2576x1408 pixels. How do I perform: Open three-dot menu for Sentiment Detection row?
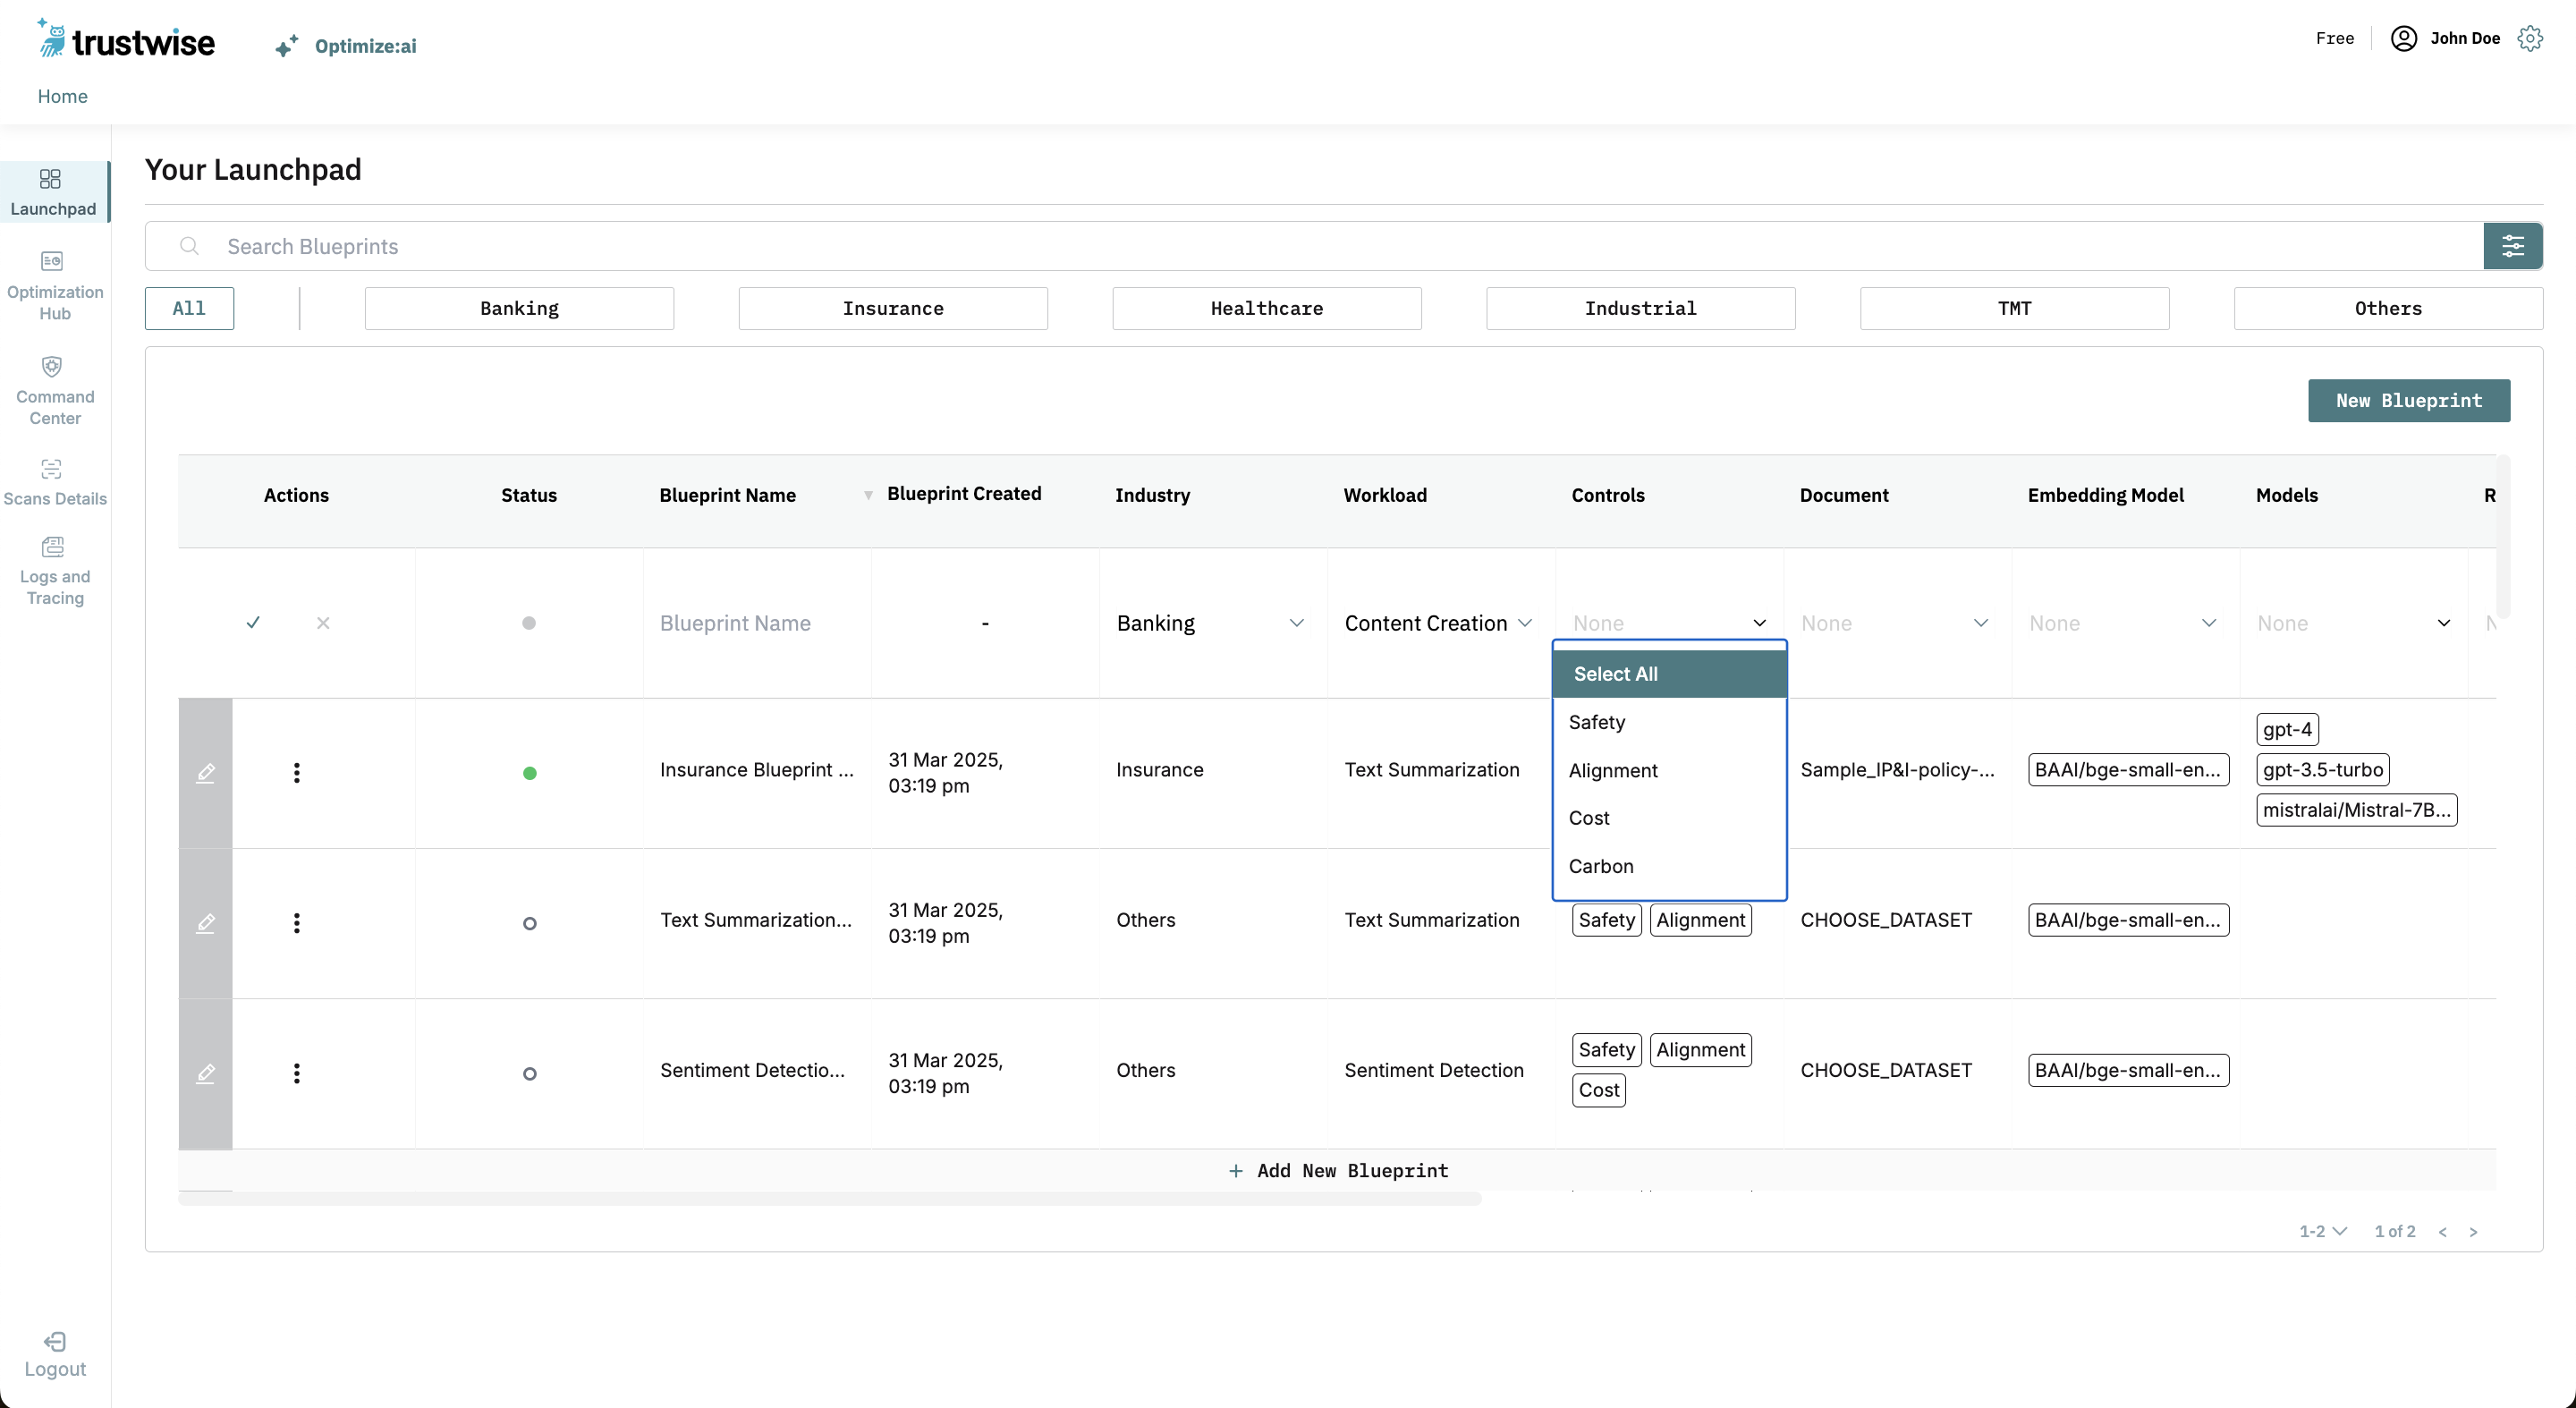point(296,1073)
